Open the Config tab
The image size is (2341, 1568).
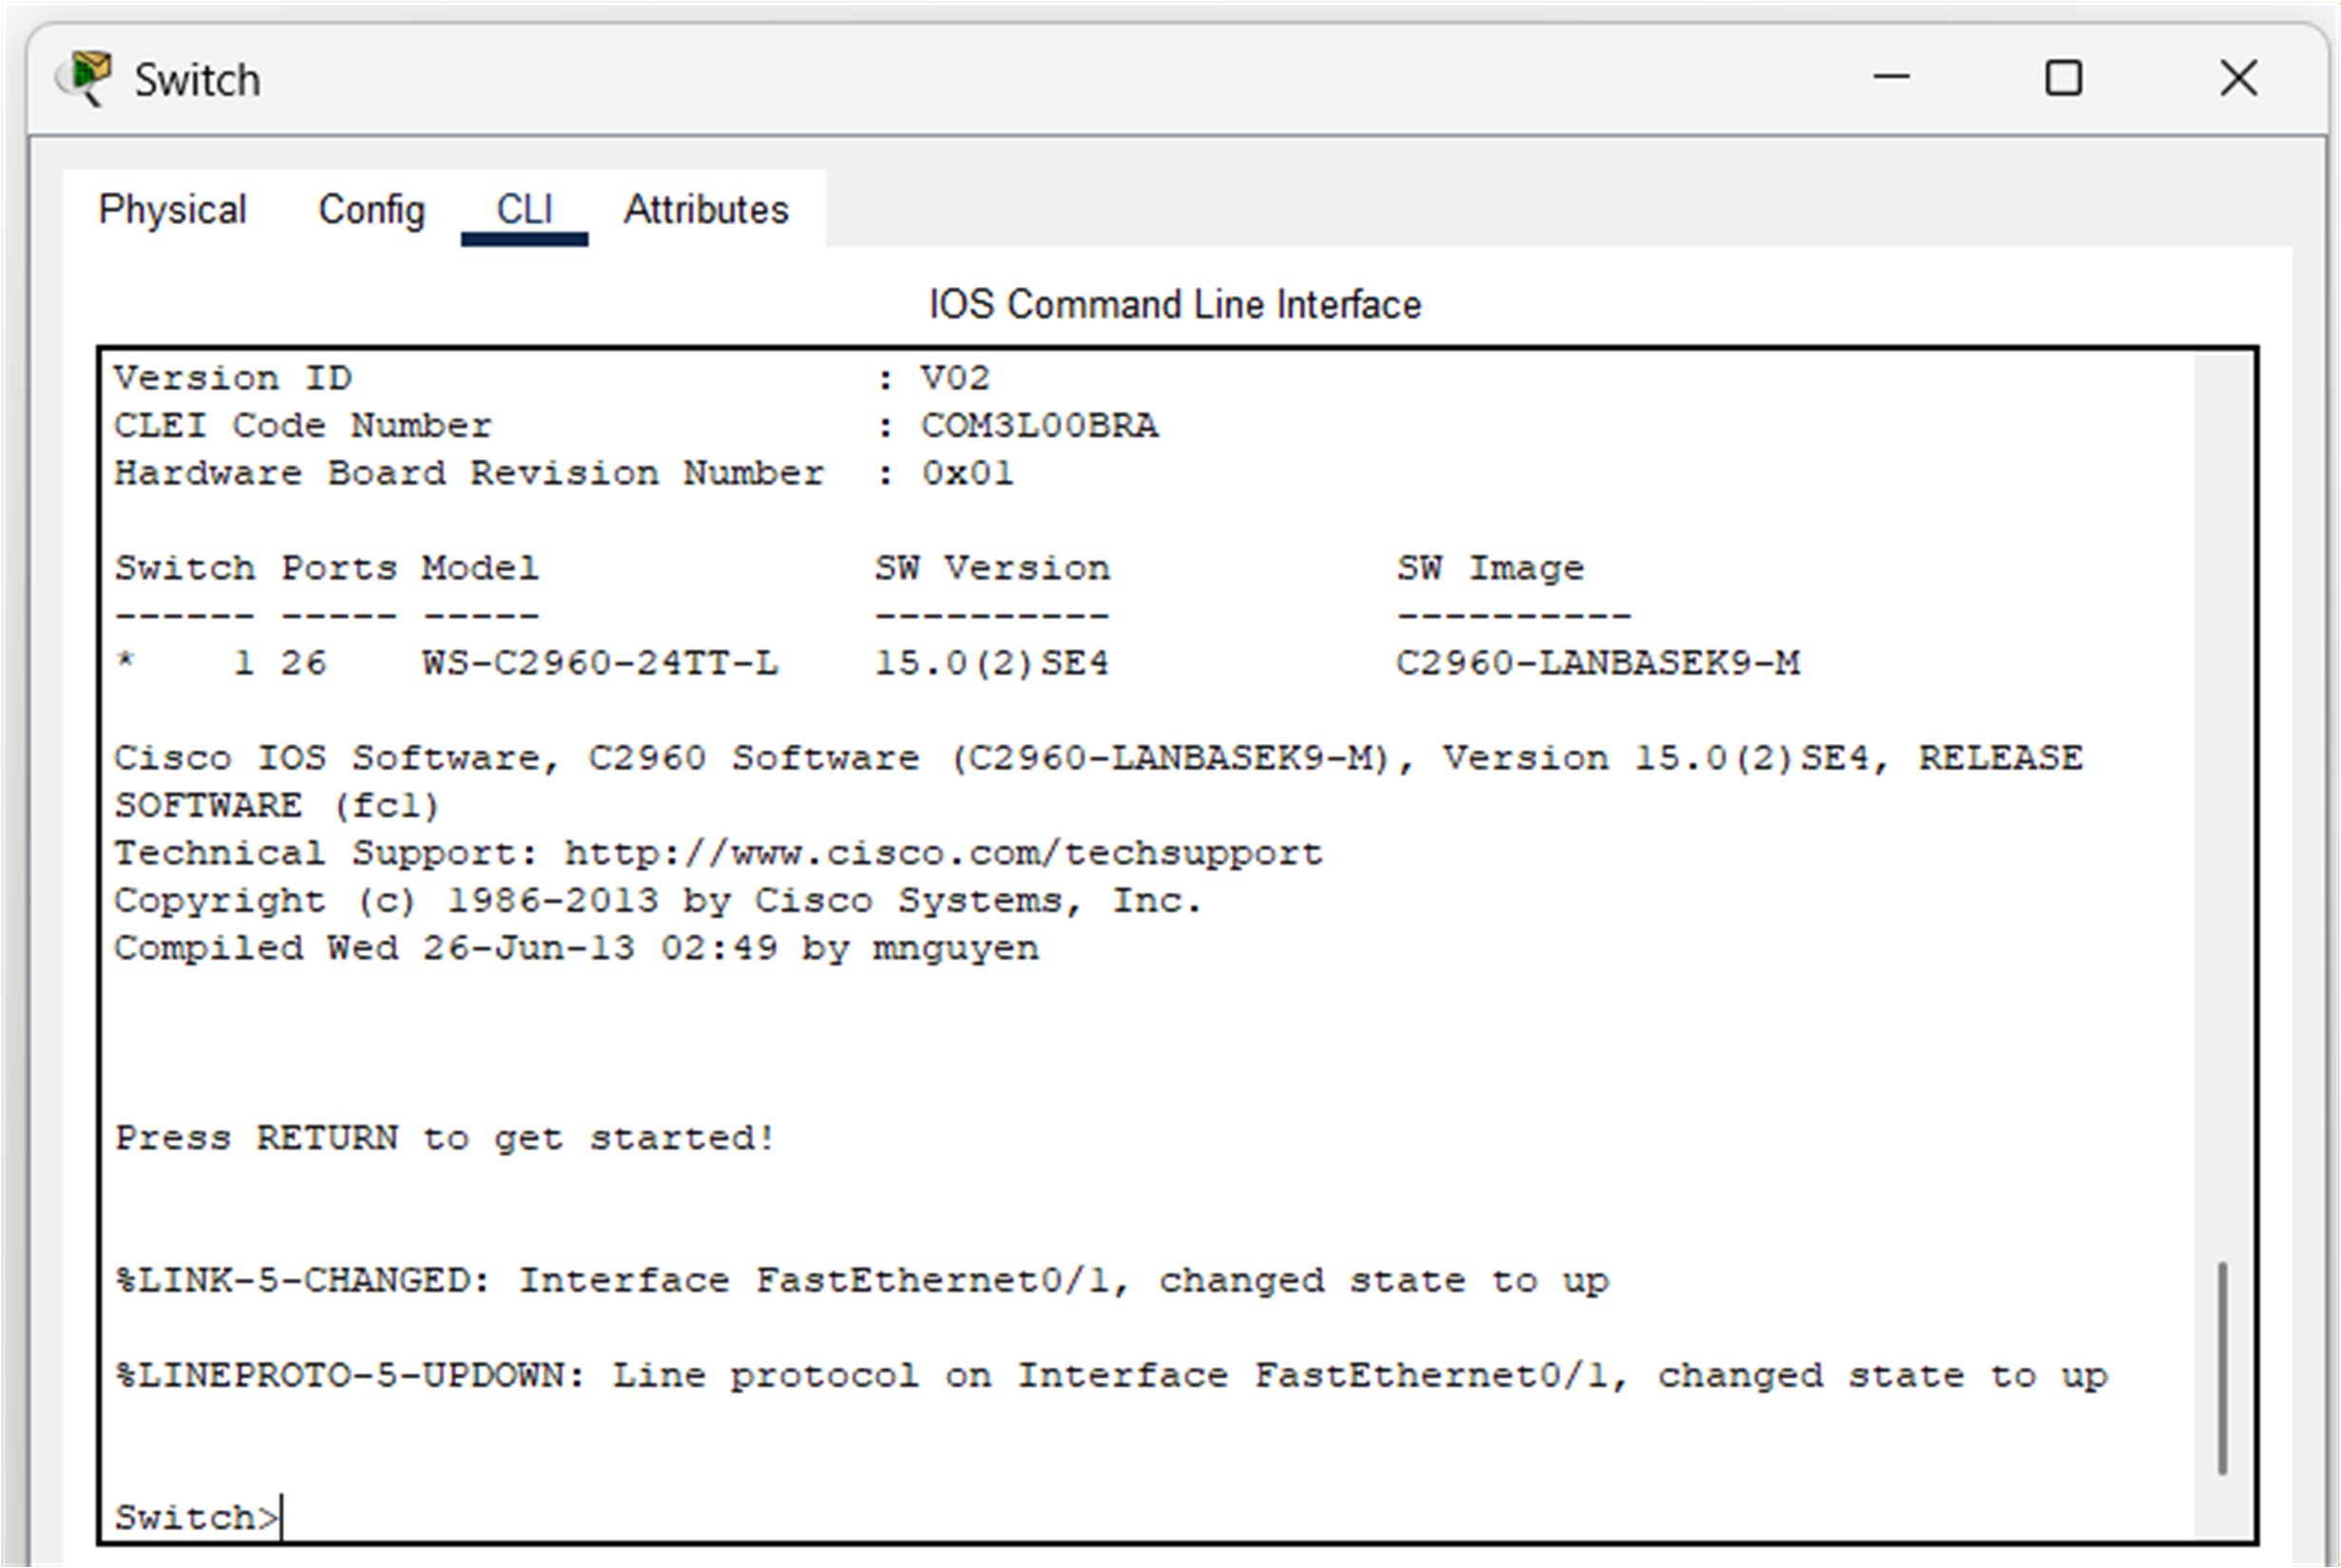(x=371, y=209)
